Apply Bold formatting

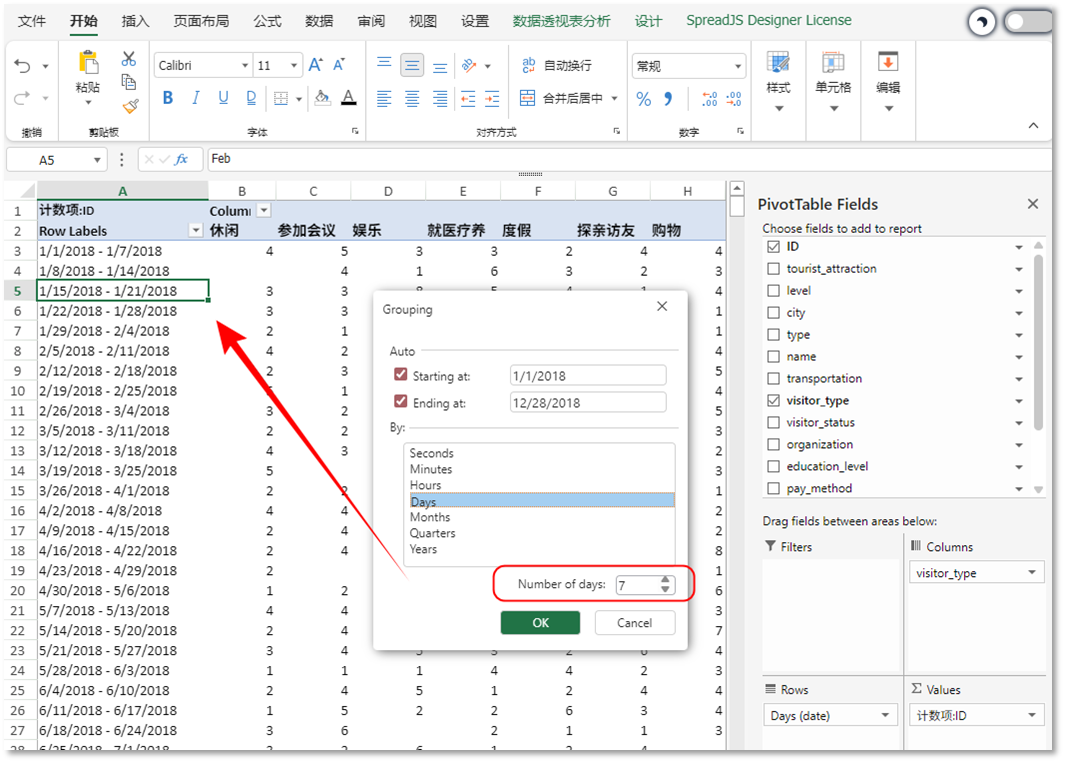168,98
